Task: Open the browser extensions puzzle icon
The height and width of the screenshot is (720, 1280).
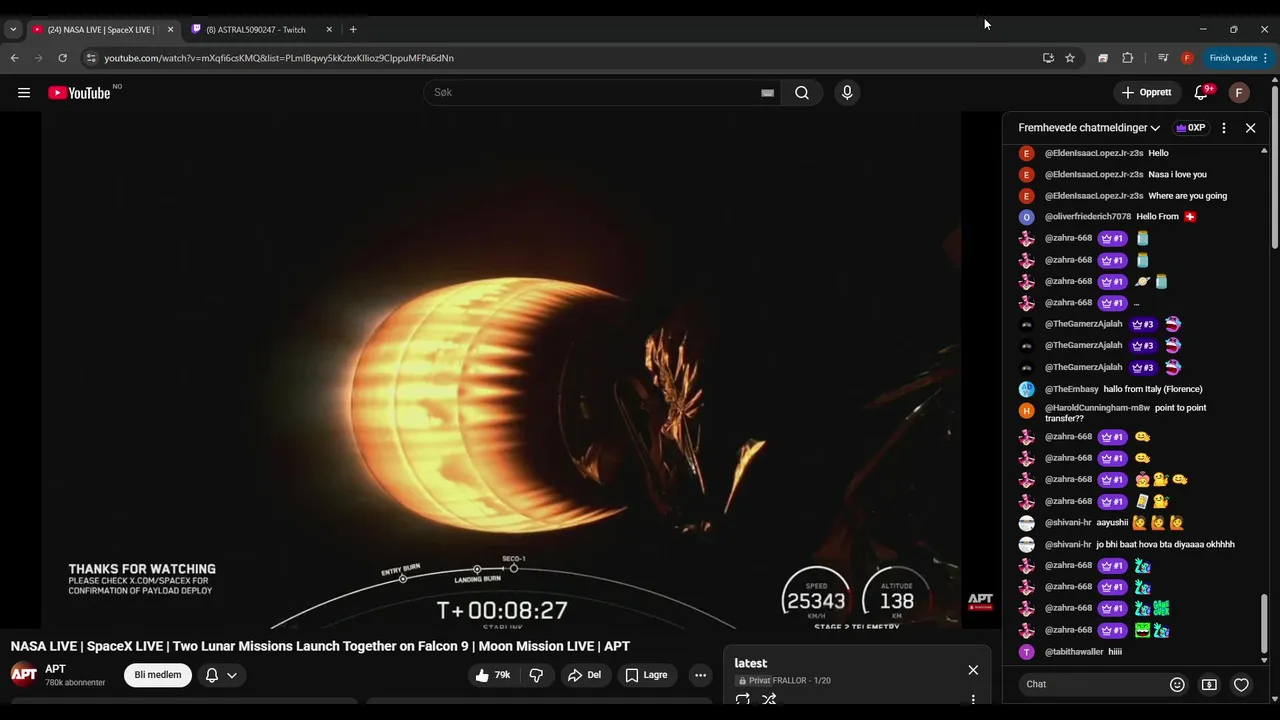Action: tap(1128, 58)
